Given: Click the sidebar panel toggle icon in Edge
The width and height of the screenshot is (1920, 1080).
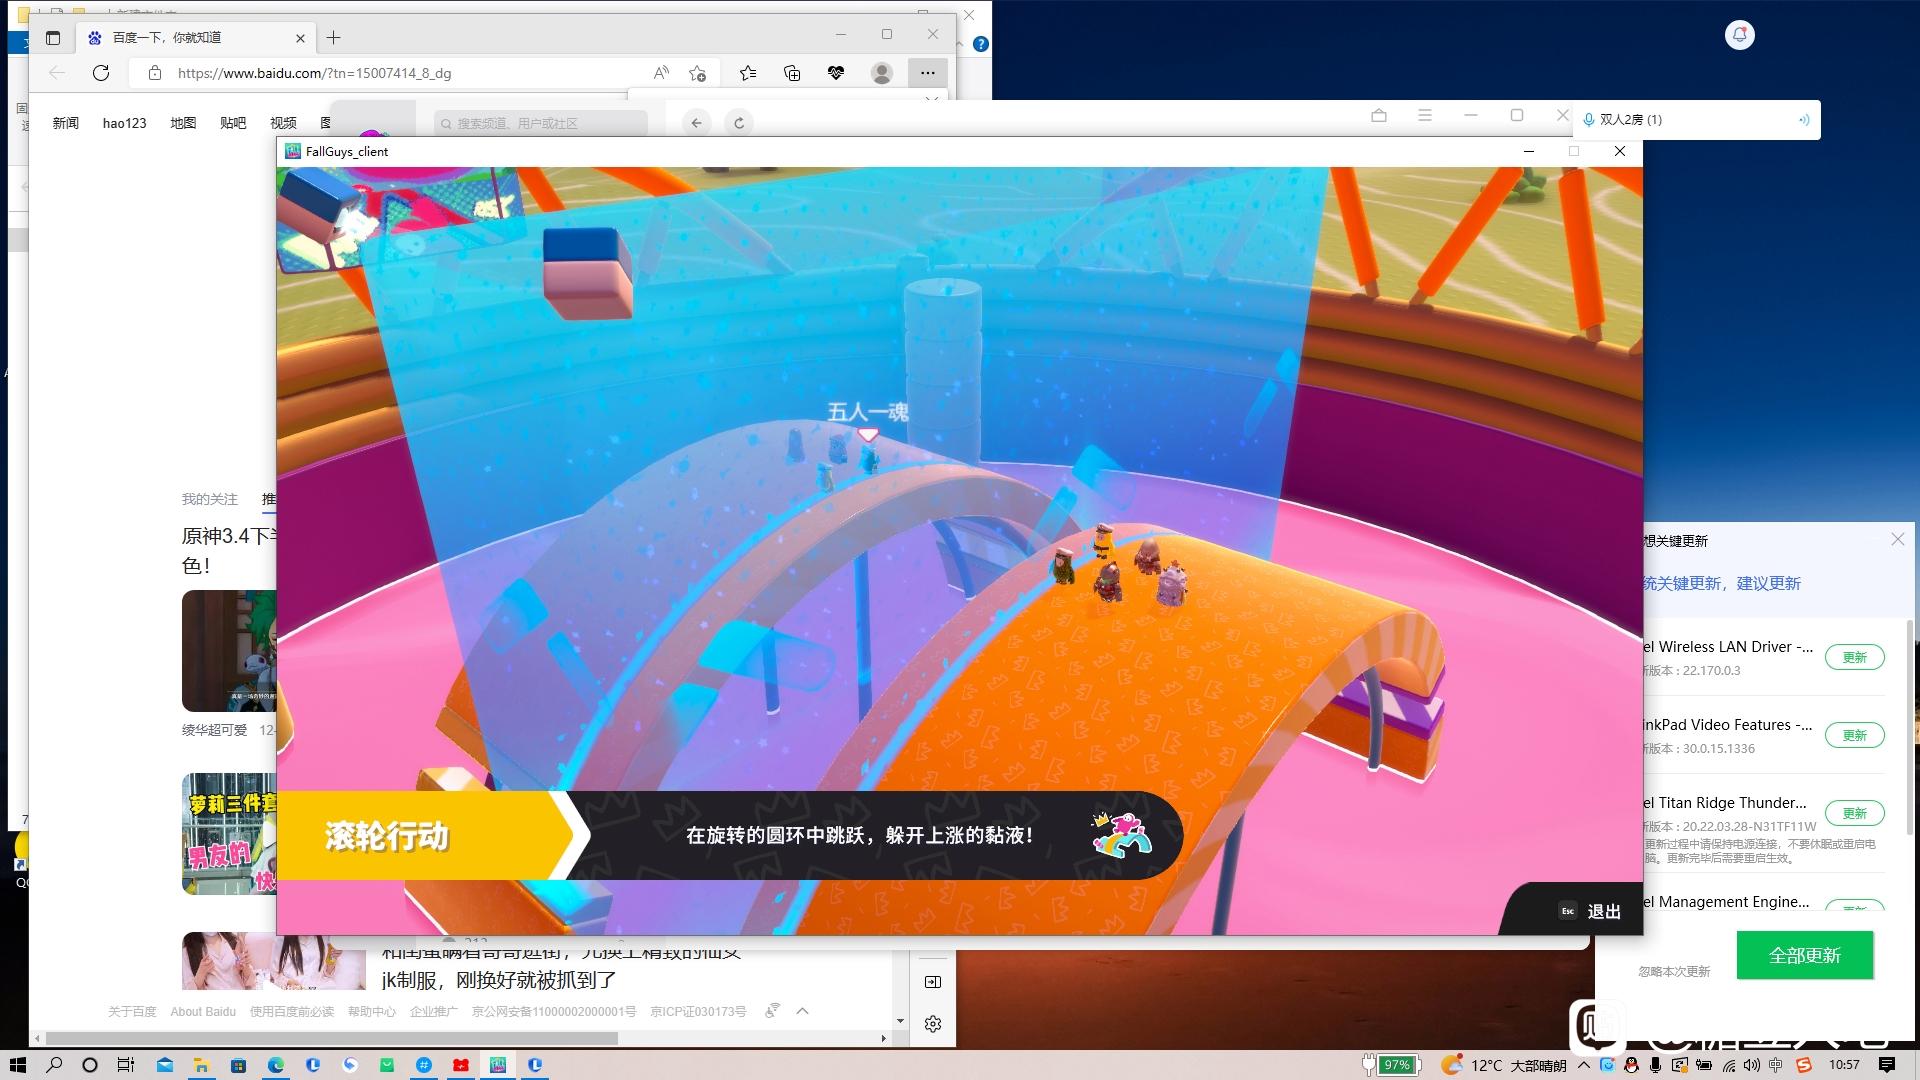Looking at the screenshot, I should coord(933,982).
